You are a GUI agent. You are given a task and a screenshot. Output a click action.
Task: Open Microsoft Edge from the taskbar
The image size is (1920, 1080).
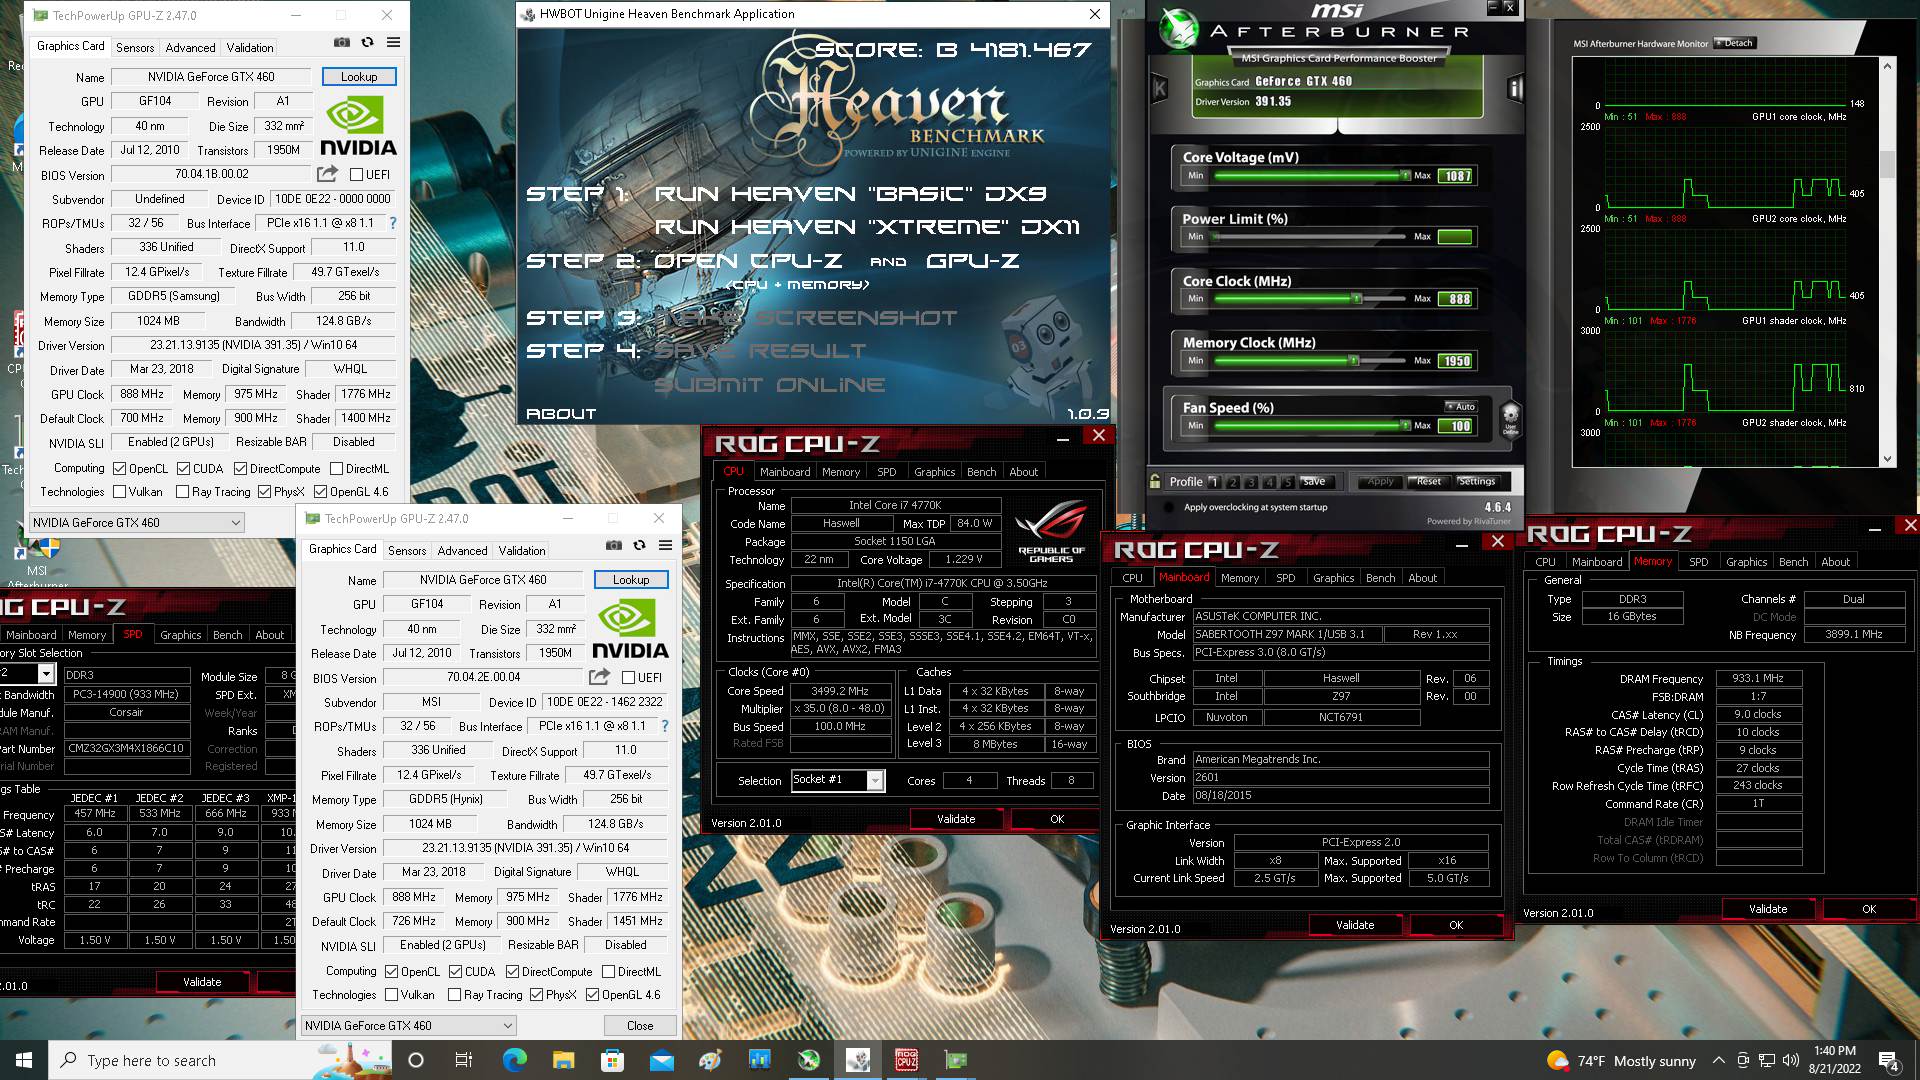click(x=514, y=1060)
